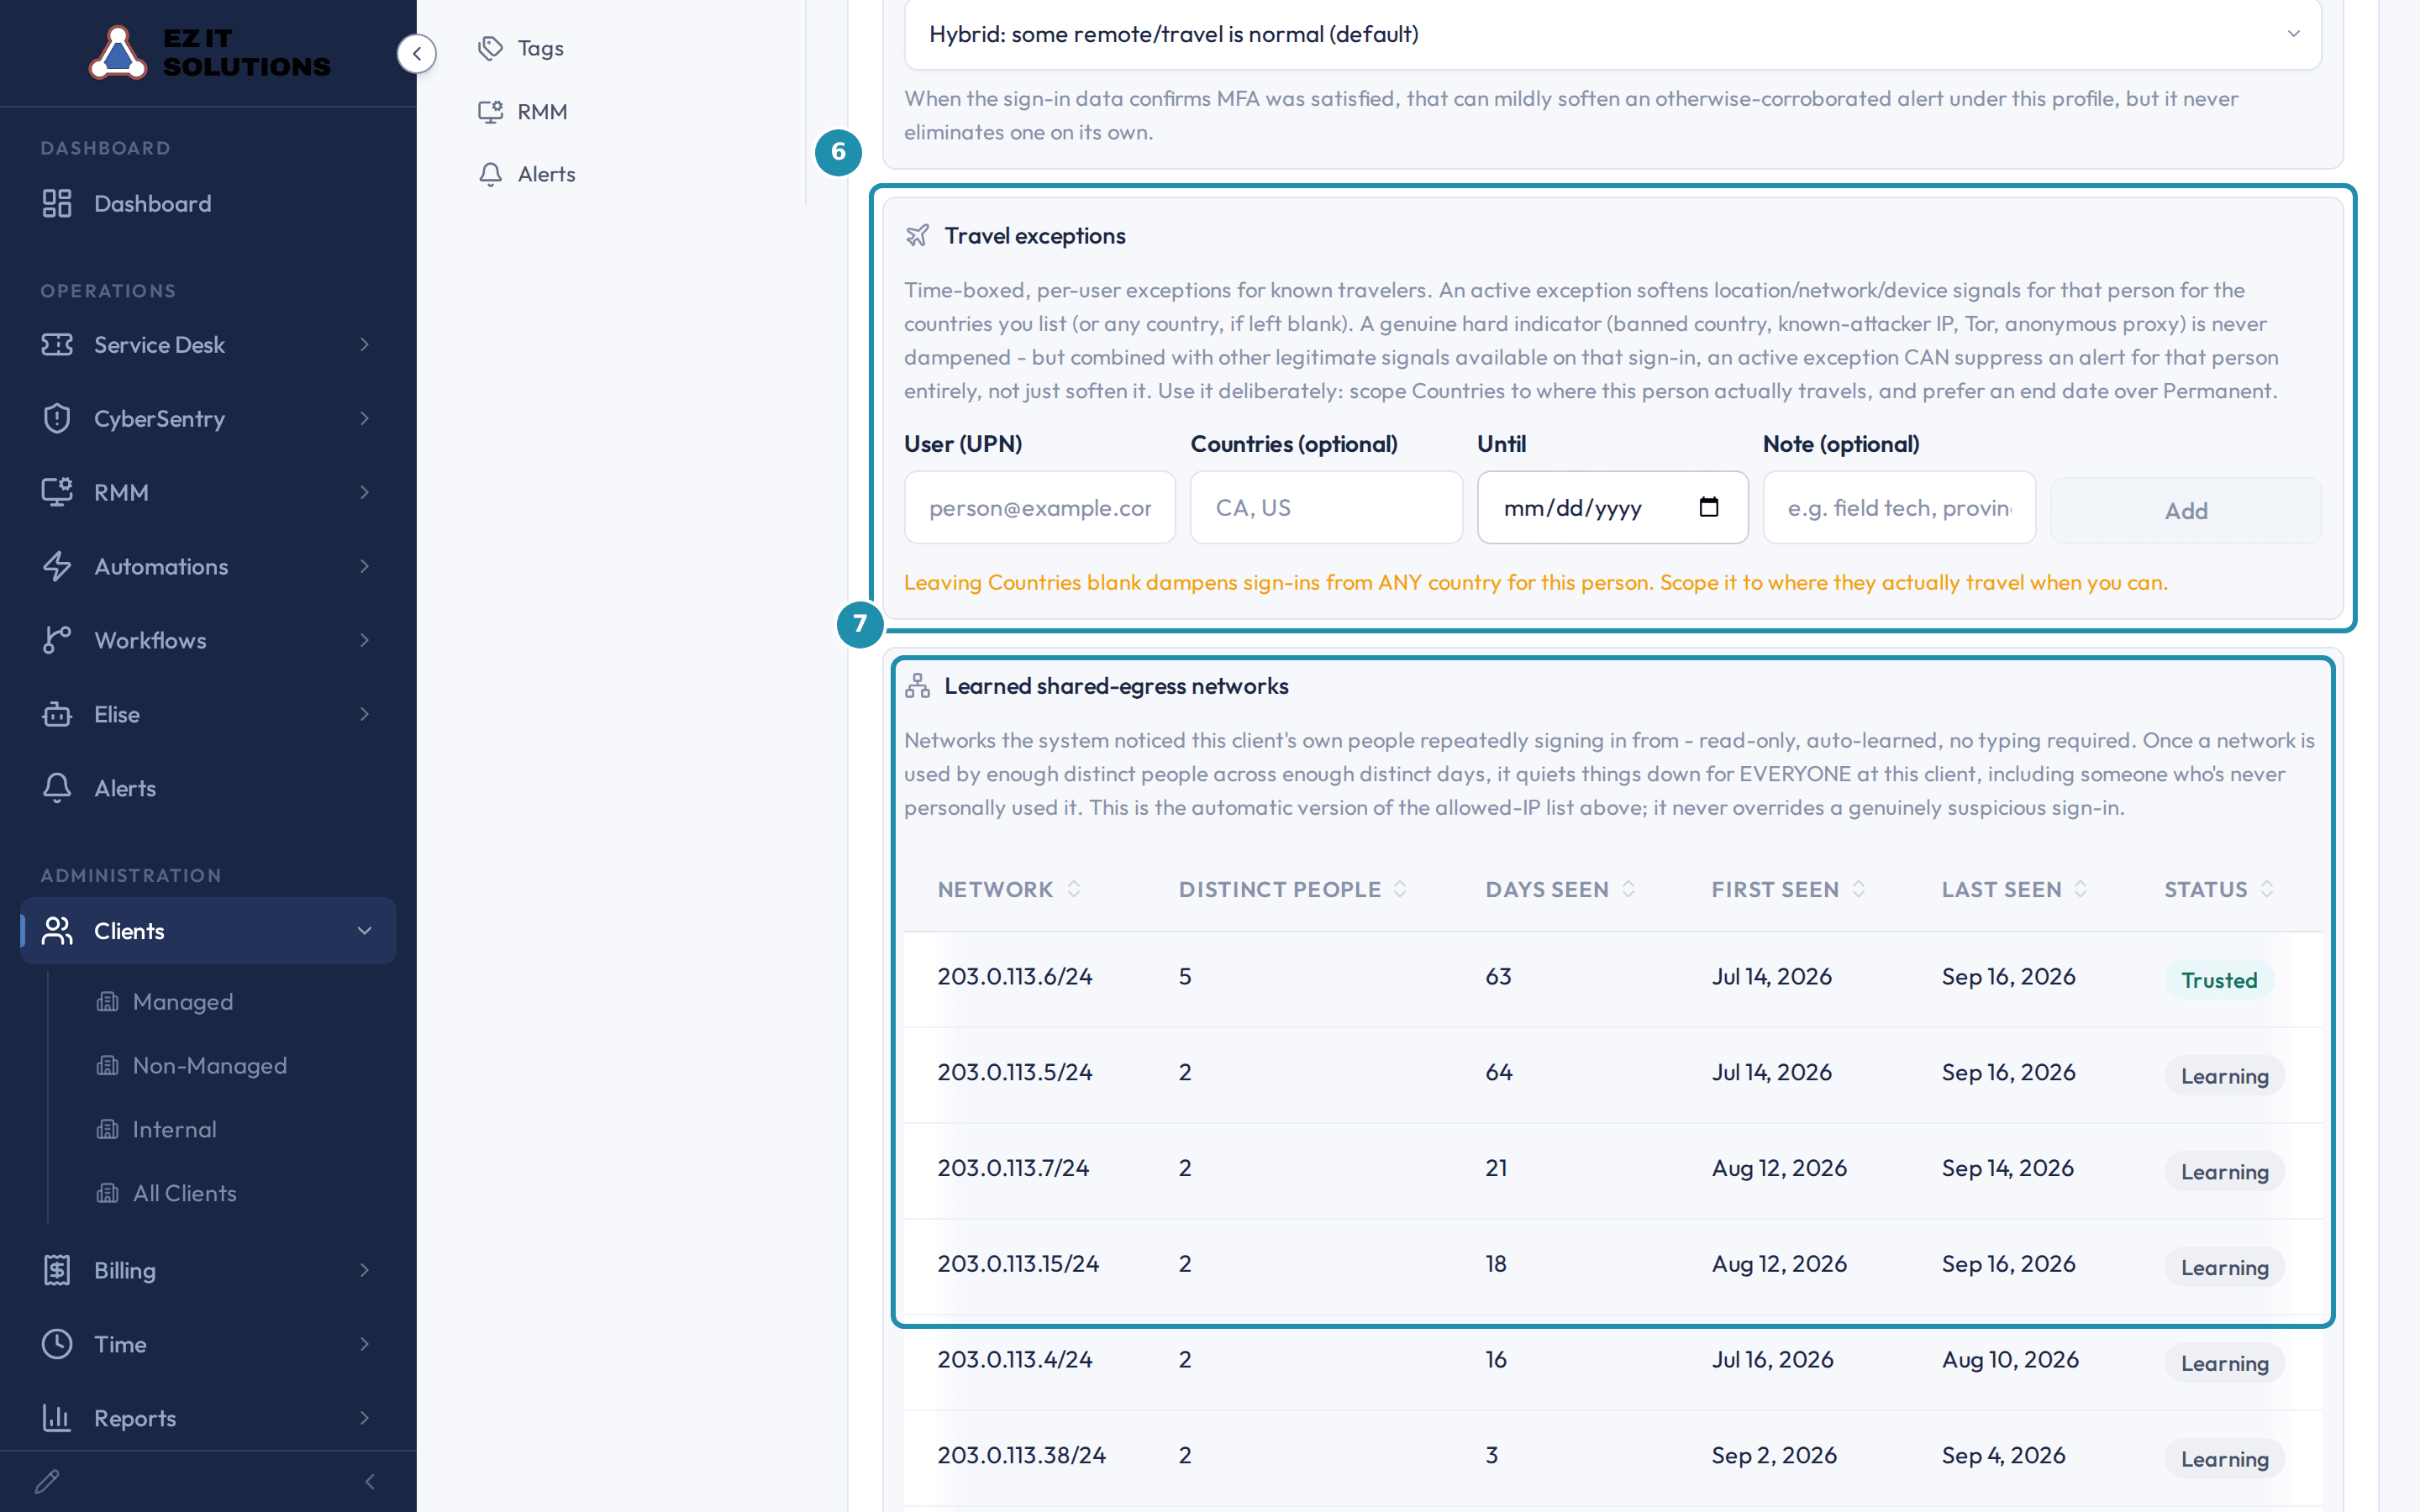2420x1512 pixels.
Task: Sort the table by Last Seen column
Action: click(2014, 890)
